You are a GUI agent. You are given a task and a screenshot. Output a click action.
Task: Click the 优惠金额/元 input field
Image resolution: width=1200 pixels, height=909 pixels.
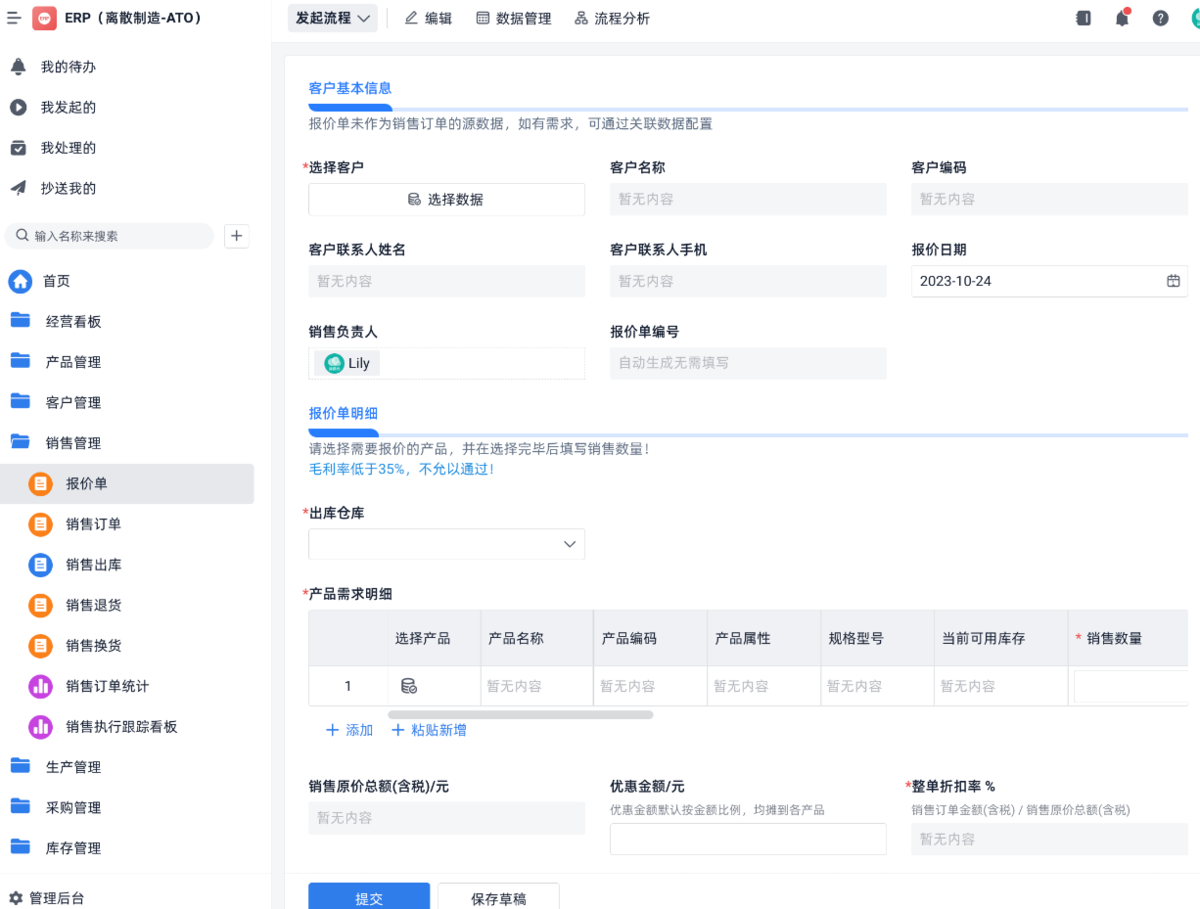coord(748,839)
